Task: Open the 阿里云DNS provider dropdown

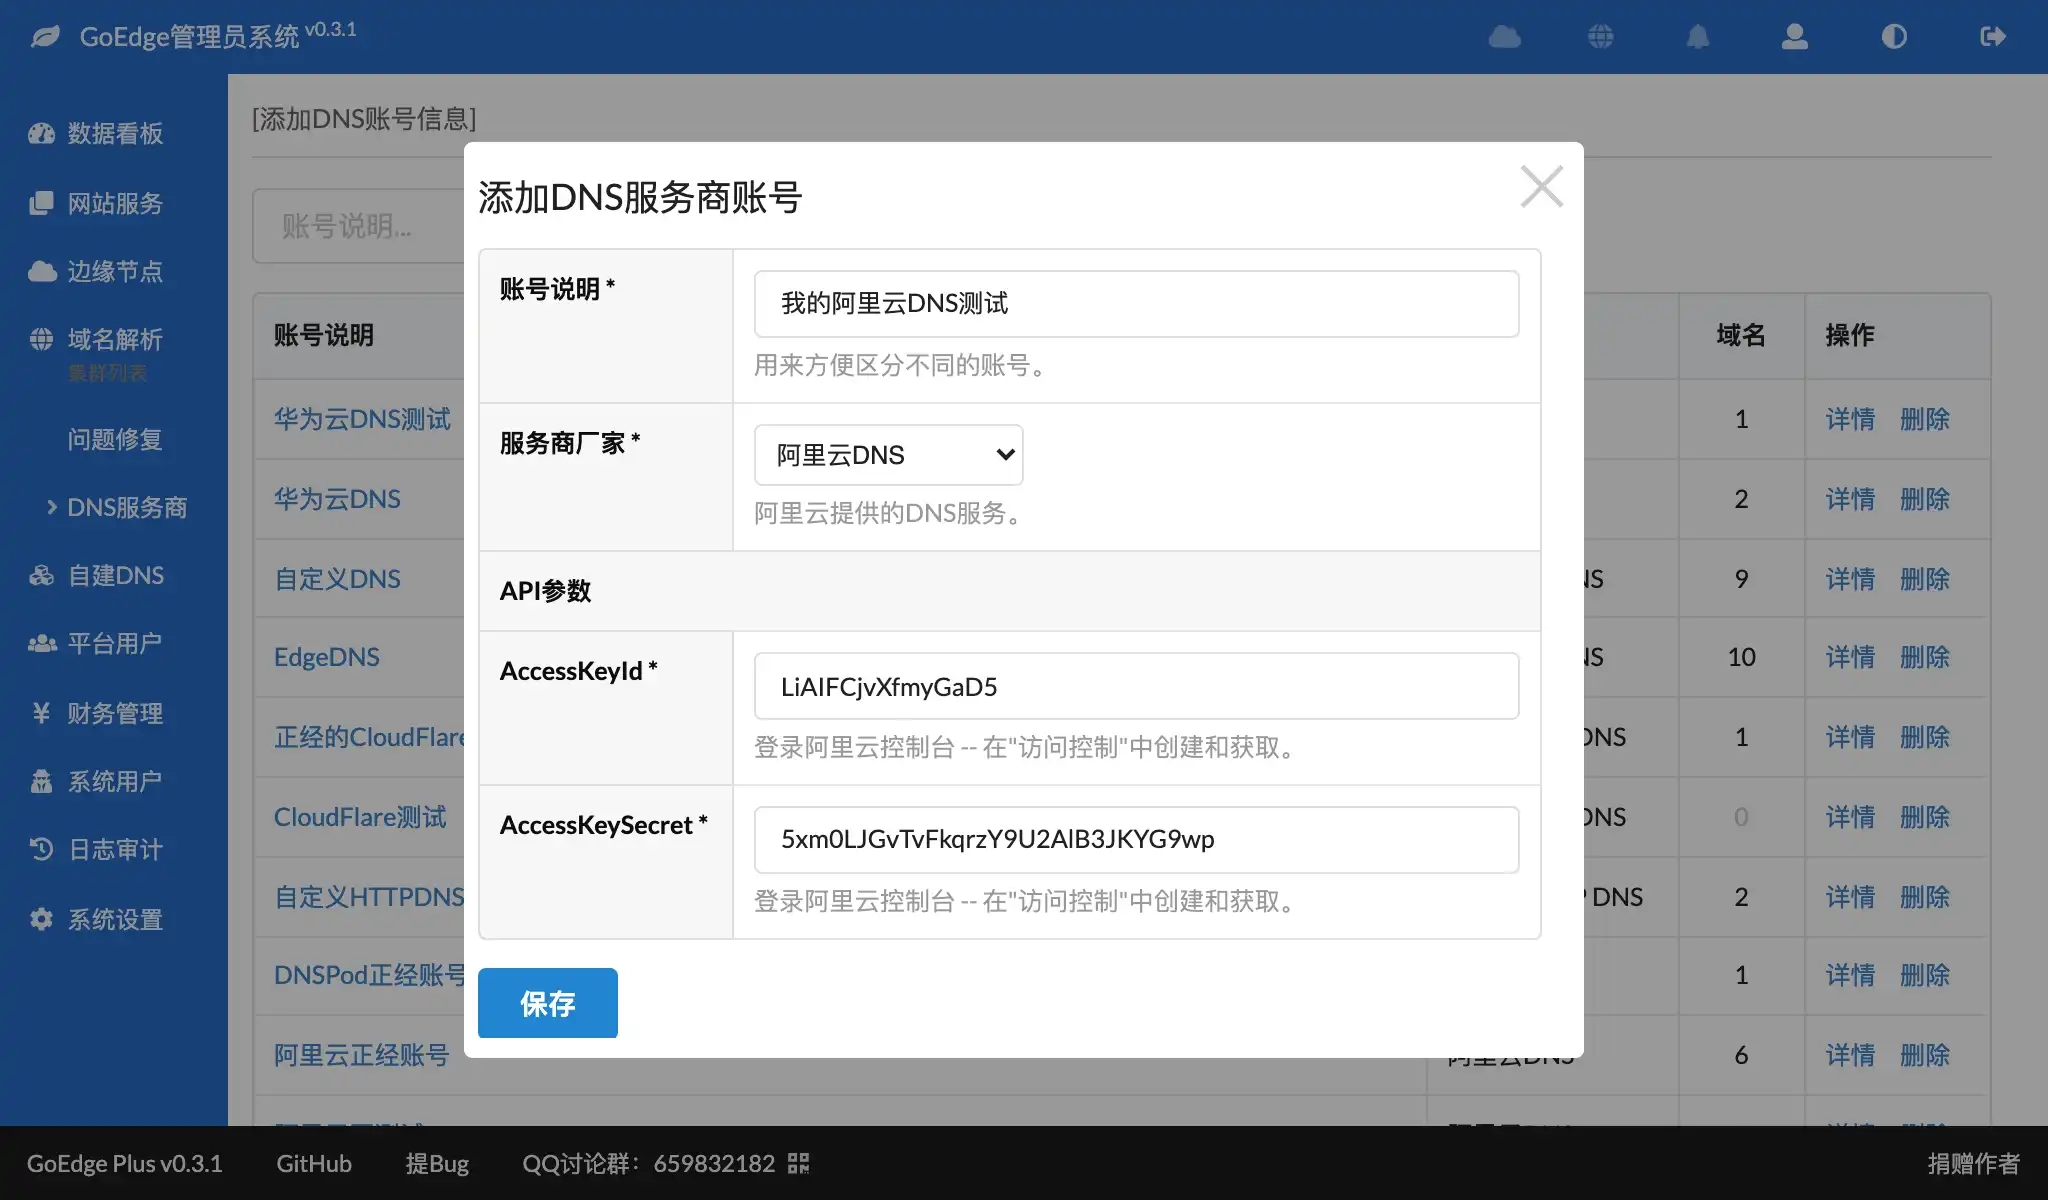Action: point(888,455)
